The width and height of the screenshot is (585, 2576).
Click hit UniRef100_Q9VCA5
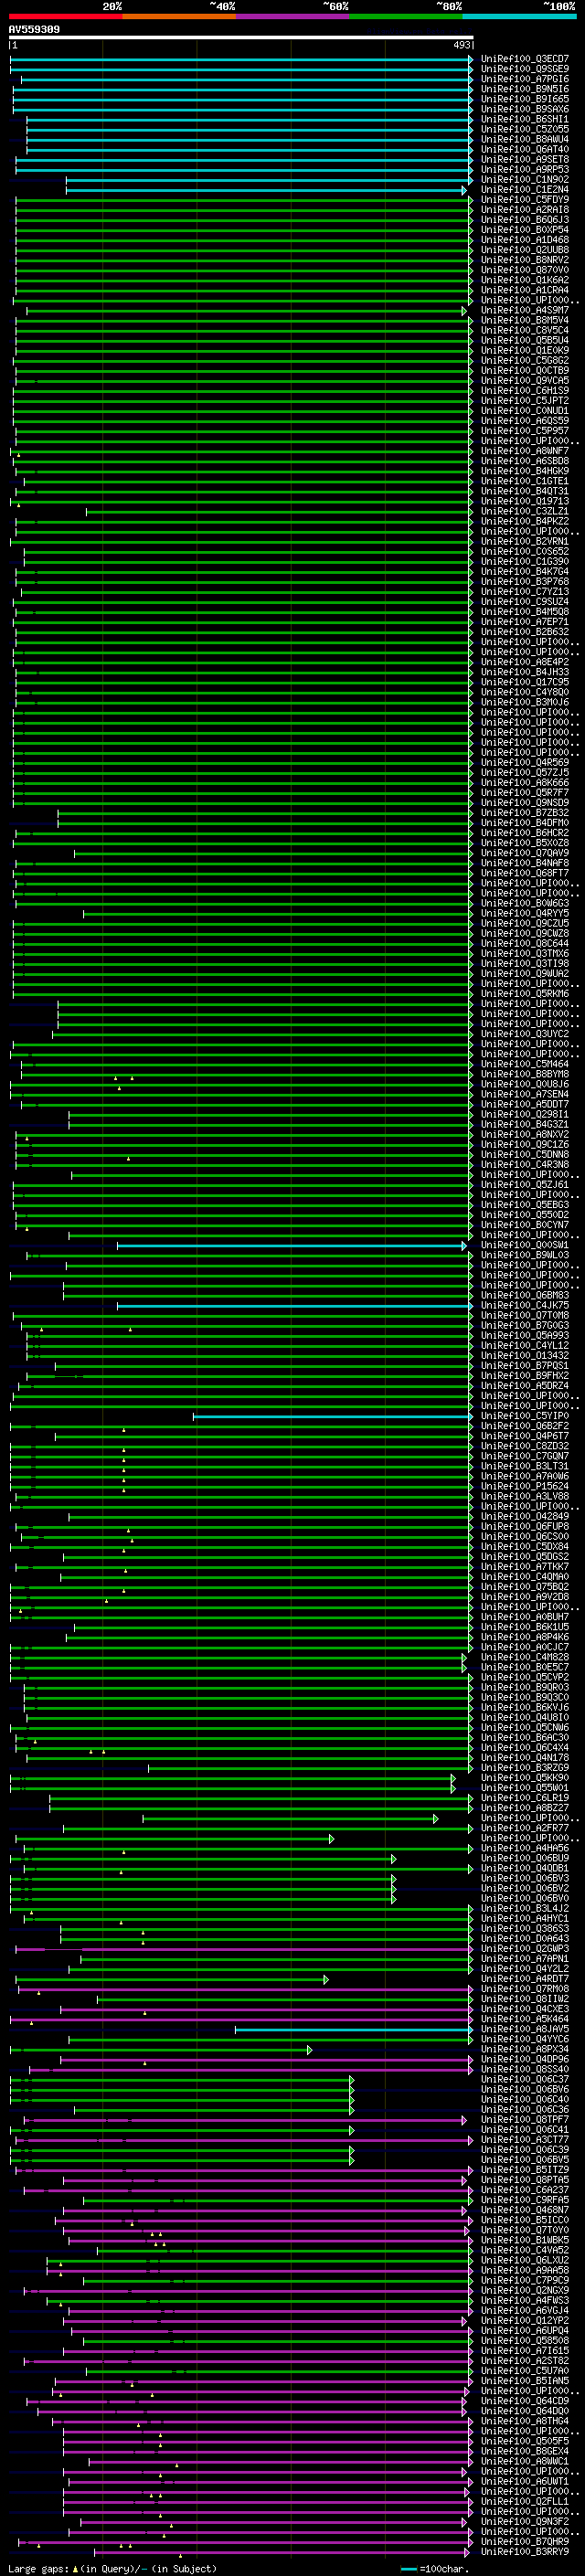524,381
